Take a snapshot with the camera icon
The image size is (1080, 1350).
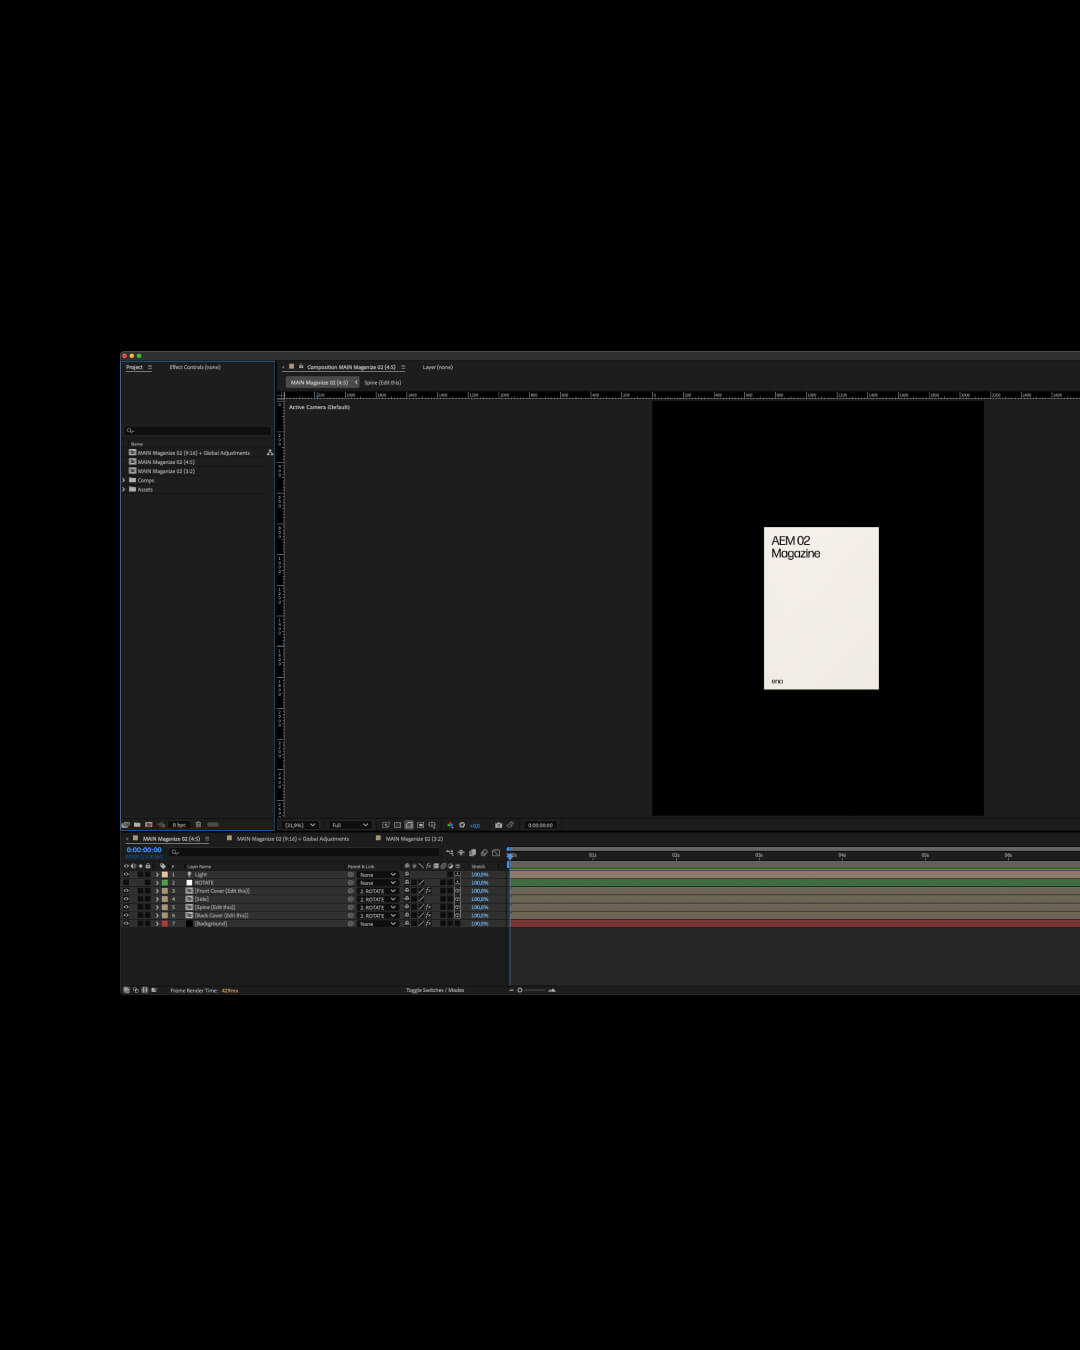click(x=498, y=825)
